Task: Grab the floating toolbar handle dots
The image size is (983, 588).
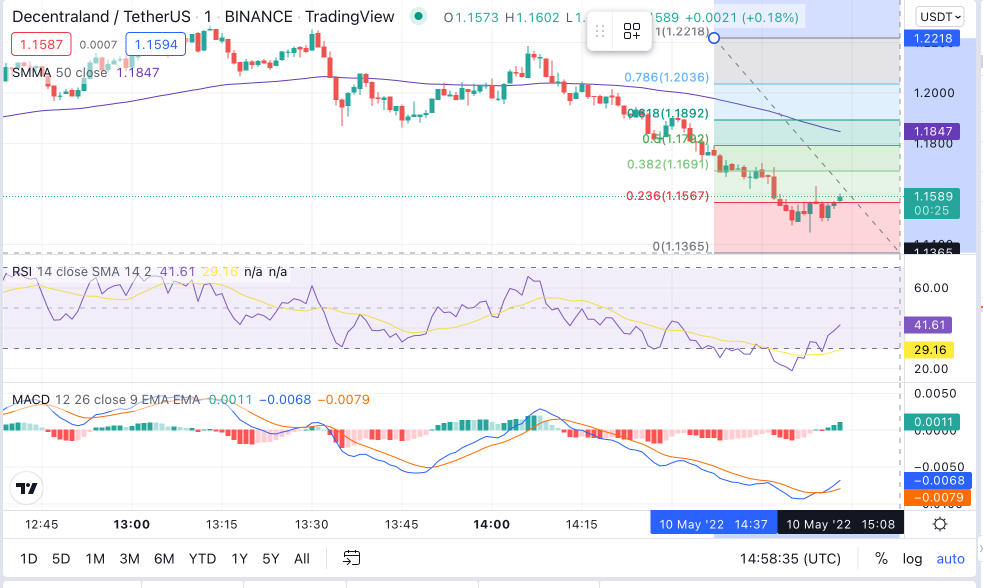Action: coord(600,31)
